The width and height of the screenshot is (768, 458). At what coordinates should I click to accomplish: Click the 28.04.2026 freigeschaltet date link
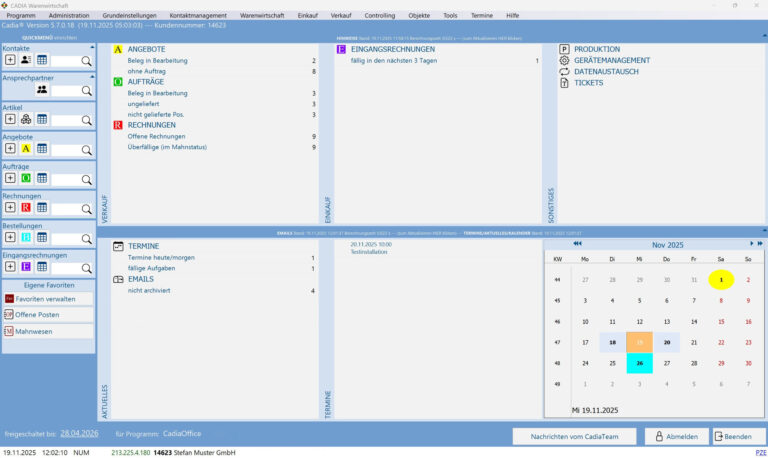click(x=79, y=434)
